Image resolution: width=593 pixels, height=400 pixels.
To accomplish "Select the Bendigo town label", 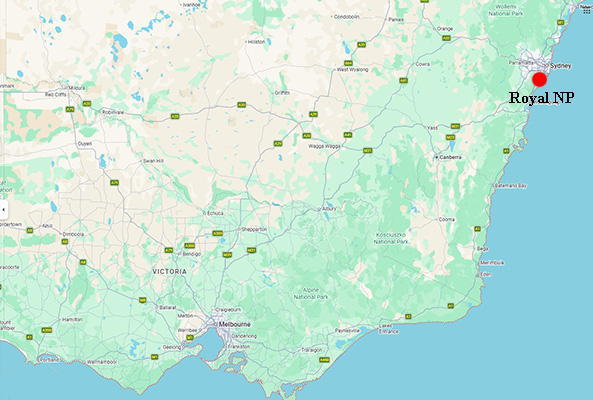I will (x=192, y=254).
